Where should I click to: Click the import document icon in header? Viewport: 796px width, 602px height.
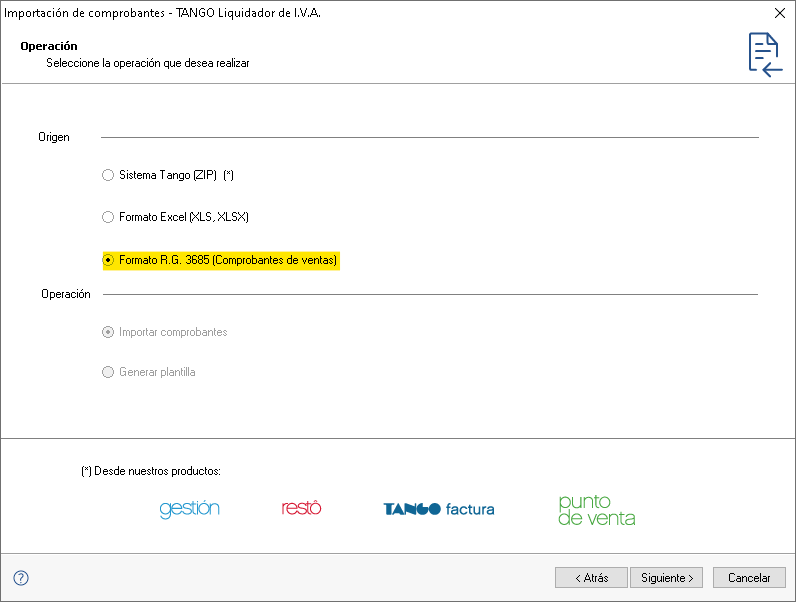765,55
